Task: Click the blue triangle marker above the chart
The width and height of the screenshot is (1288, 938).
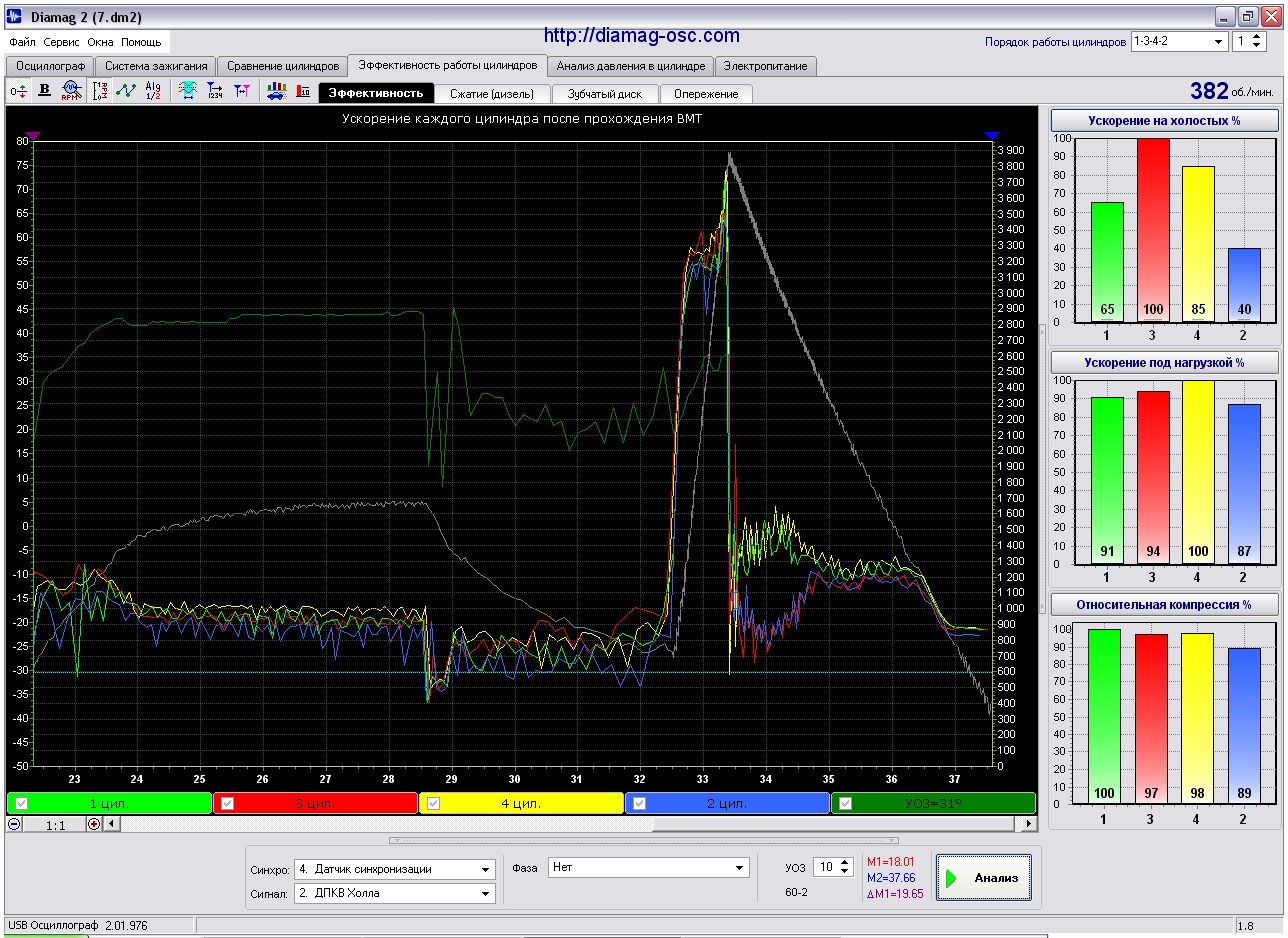Action: (x=991, y=135)
